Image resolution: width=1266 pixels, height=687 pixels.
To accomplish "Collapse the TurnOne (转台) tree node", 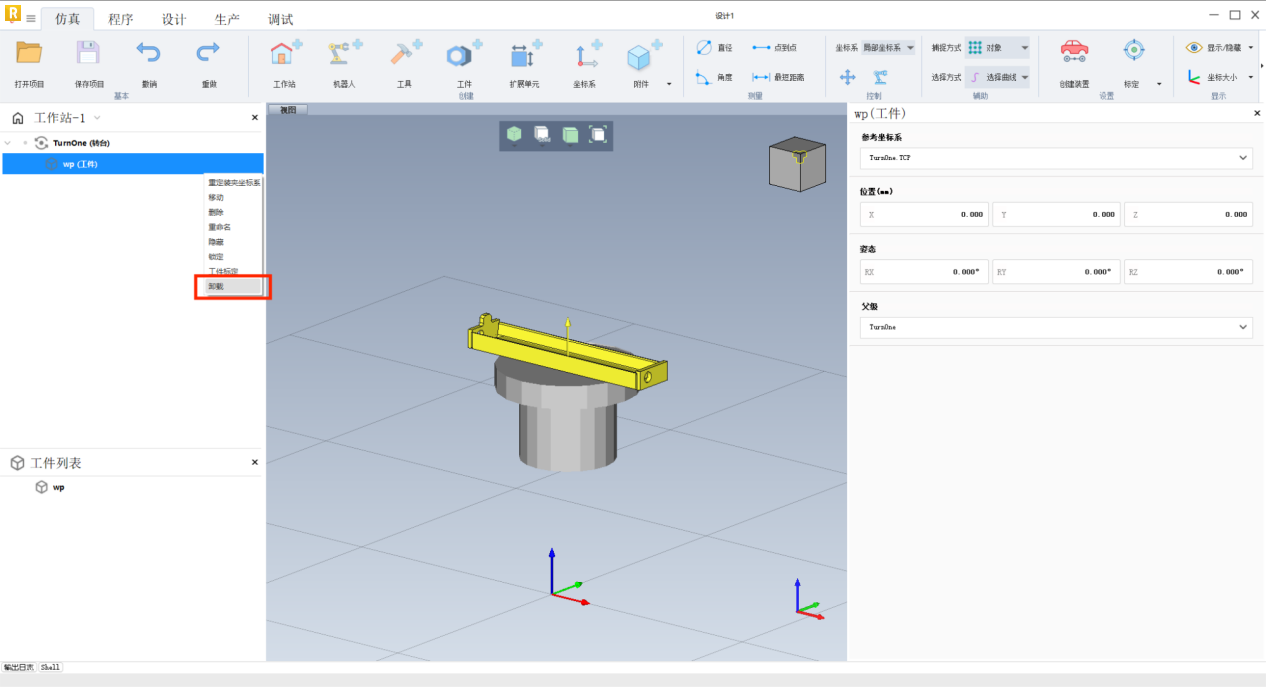I will coord(9,143).
